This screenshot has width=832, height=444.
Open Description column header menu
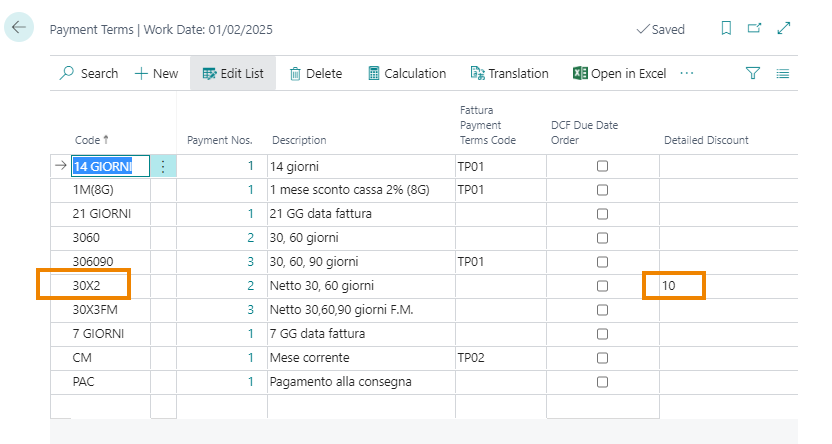point(299,140)
